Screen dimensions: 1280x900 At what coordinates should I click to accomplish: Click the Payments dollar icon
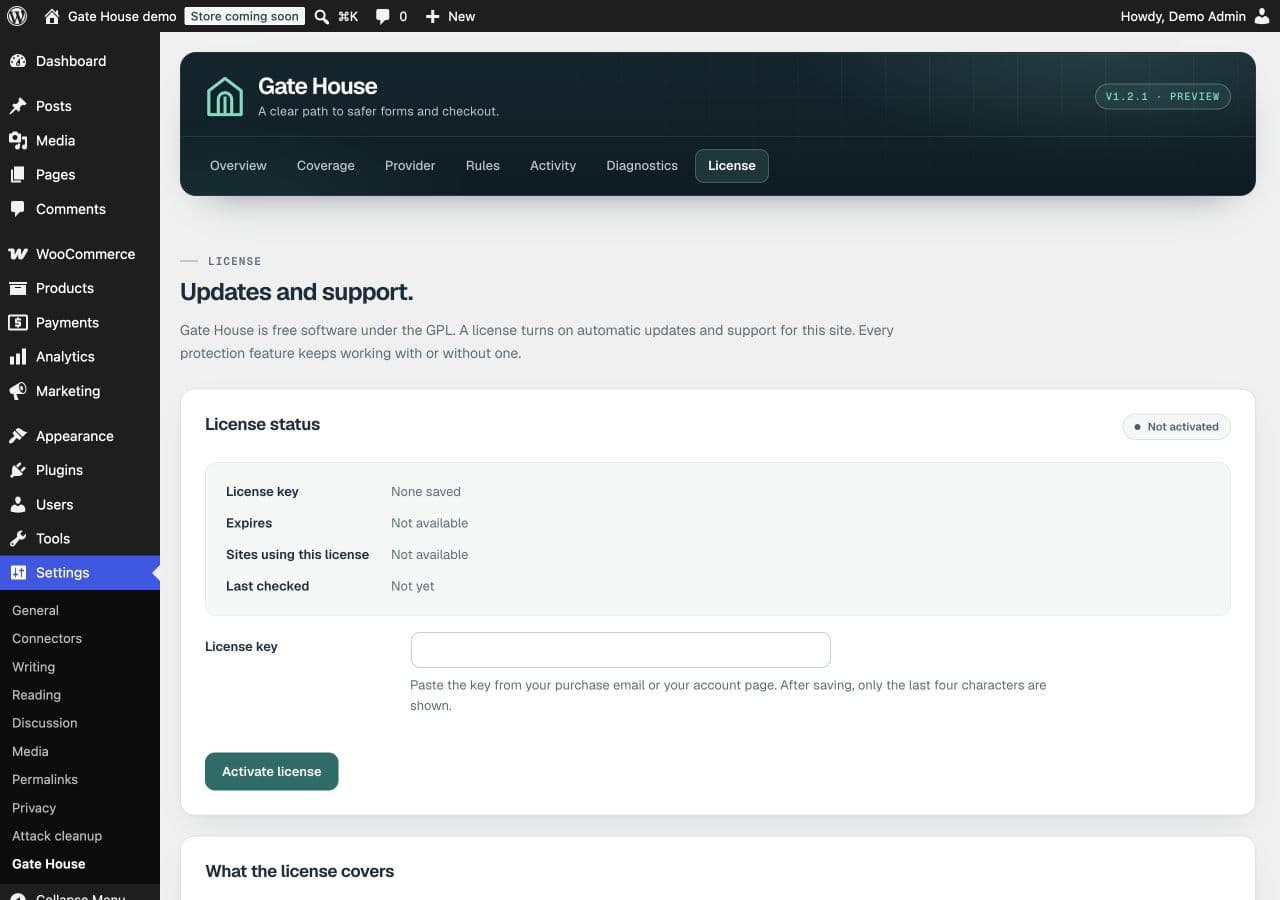click(18, 322)
